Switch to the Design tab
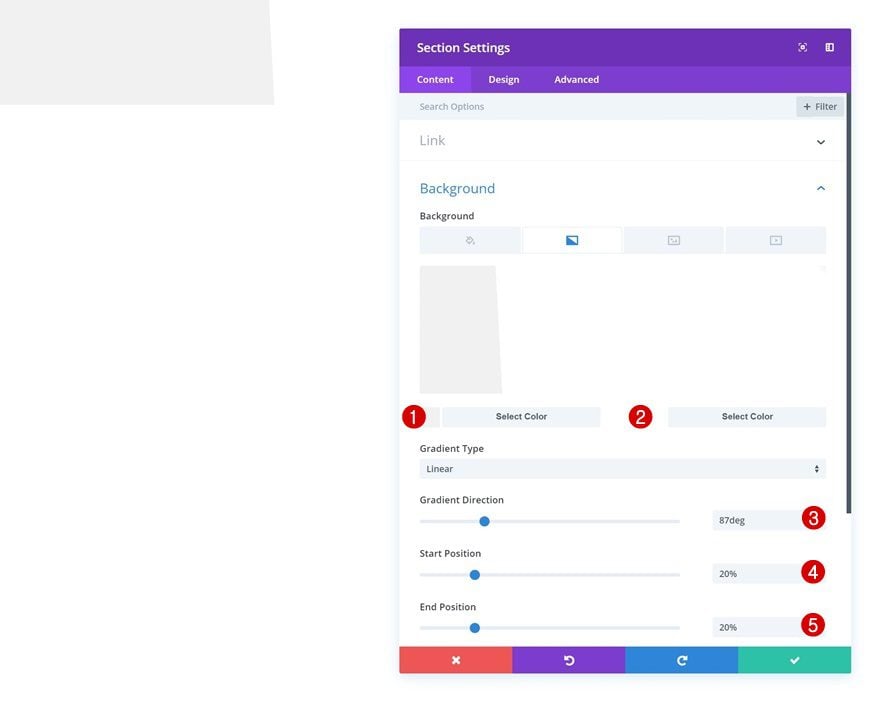This screenshot has height=701, width=880. tap(503, 80)
